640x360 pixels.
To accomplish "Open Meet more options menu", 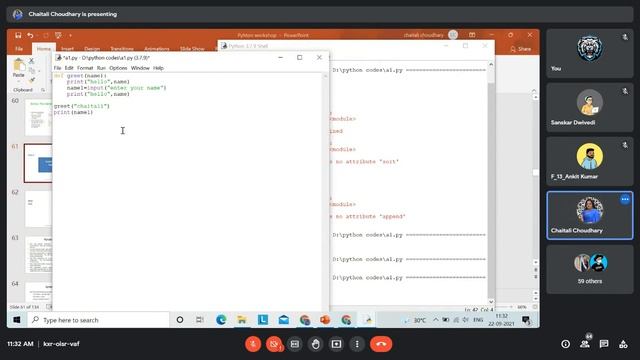I will [357, 344].
